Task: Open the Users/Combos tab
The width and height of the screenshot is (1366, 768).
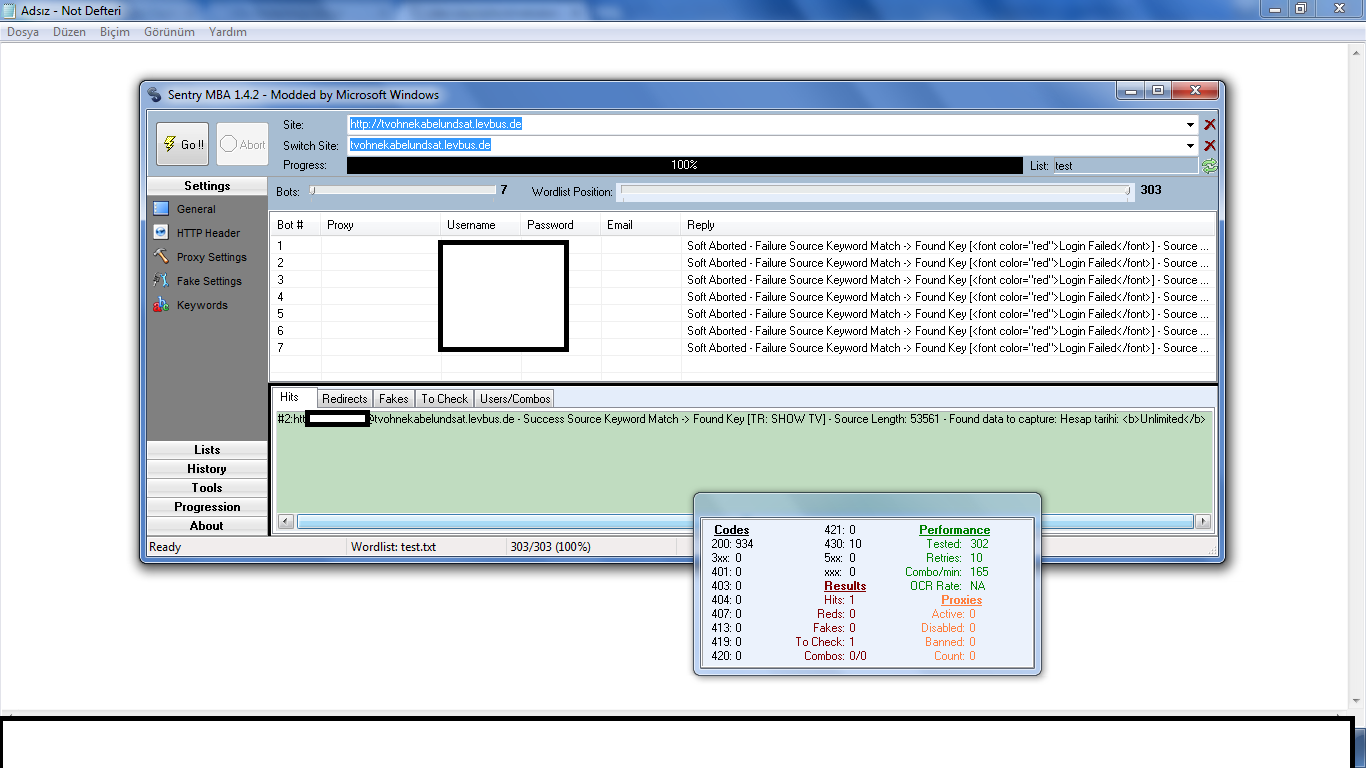Action: click(x=515, y=399)
